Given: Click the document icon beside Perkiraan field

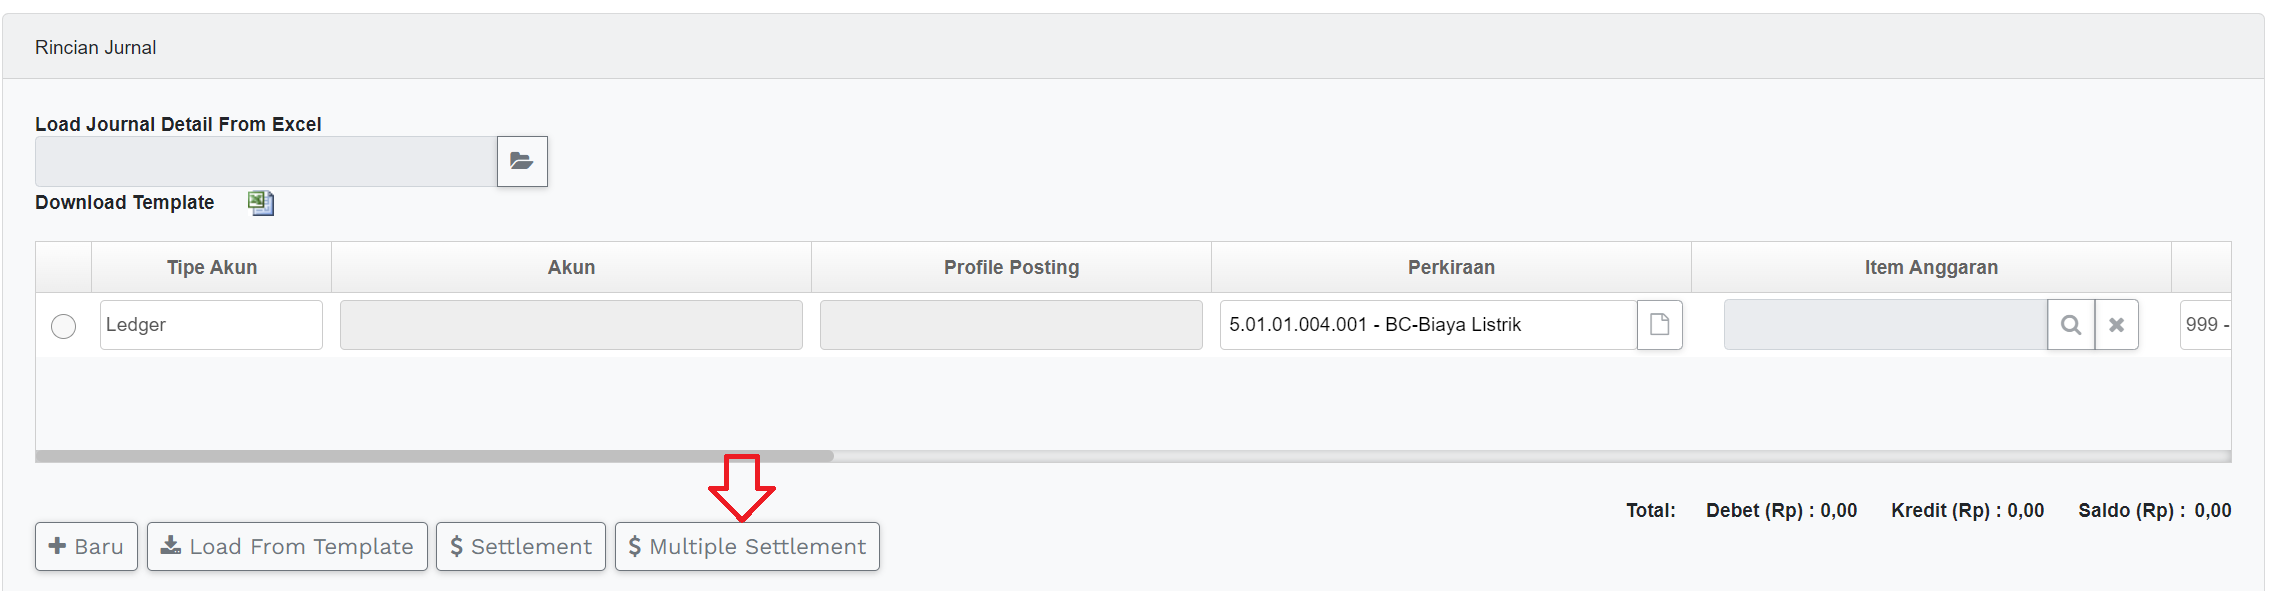Looking at the screenshot, I should [x=1659, y=325].
